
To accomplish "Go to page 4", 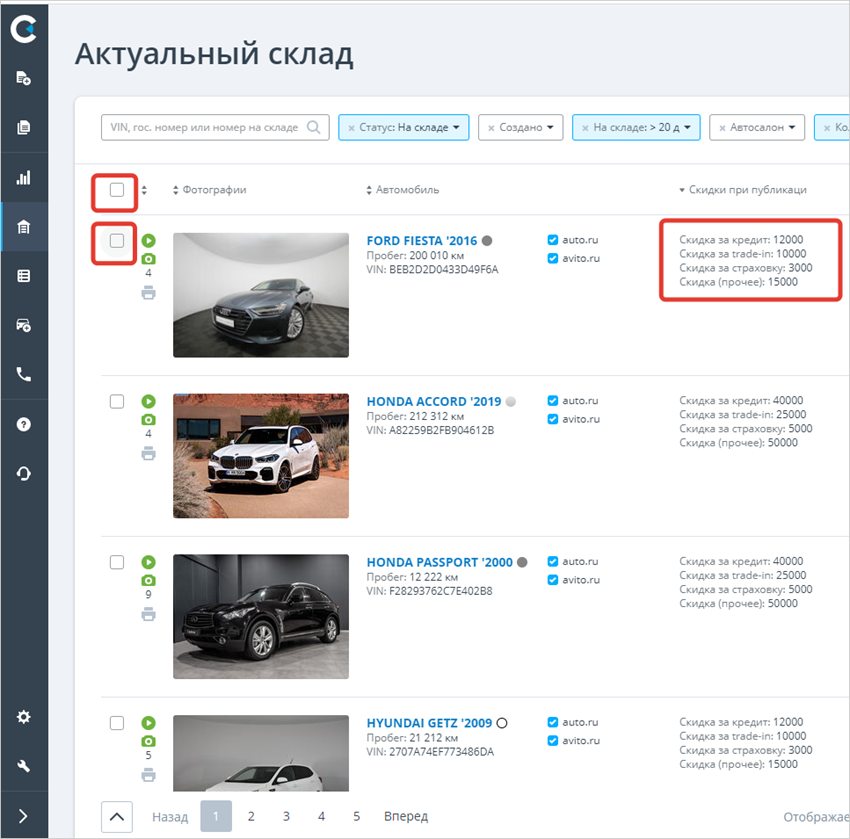I will [x=321, y=816].
